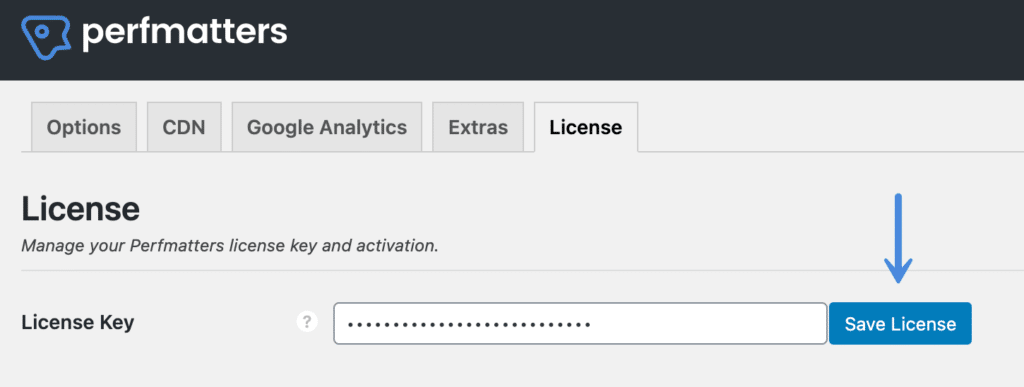Click the perfmatters wordmark text
The height and width of the screenshot is (387, 1024).
184,33
